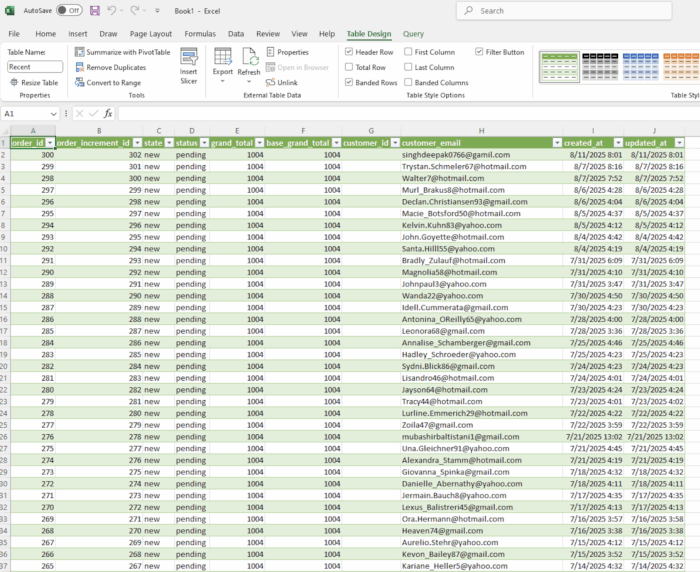Enable the Banded Columns checkbox
This screenshot has height=572, width=700.
pyautogui.click(x=408, y=82)
